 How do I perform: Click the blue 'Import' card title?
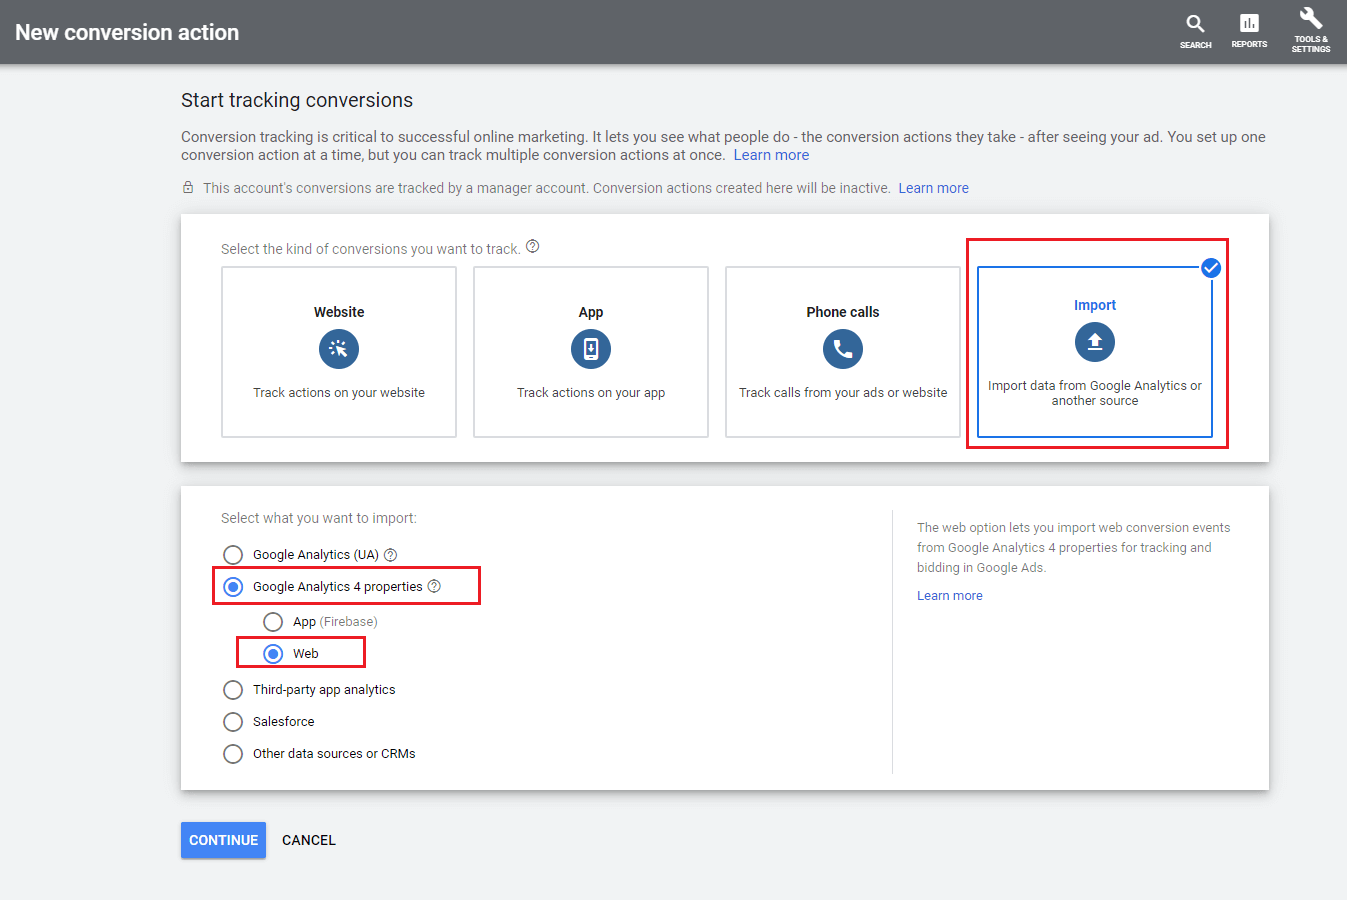(1095, 305)
